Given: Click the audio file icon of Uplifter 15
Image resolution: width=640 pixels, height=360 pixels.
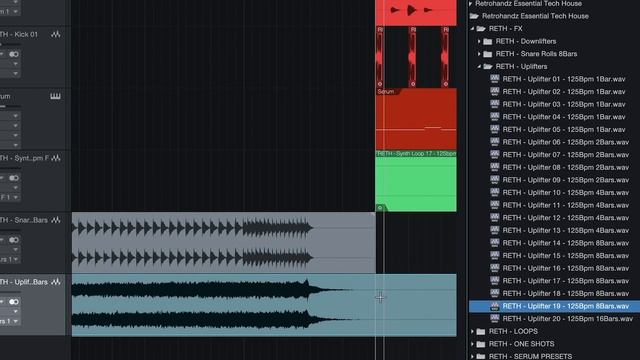Looking at the screenshot, I should pyautogui.click(x=495, y=256).
